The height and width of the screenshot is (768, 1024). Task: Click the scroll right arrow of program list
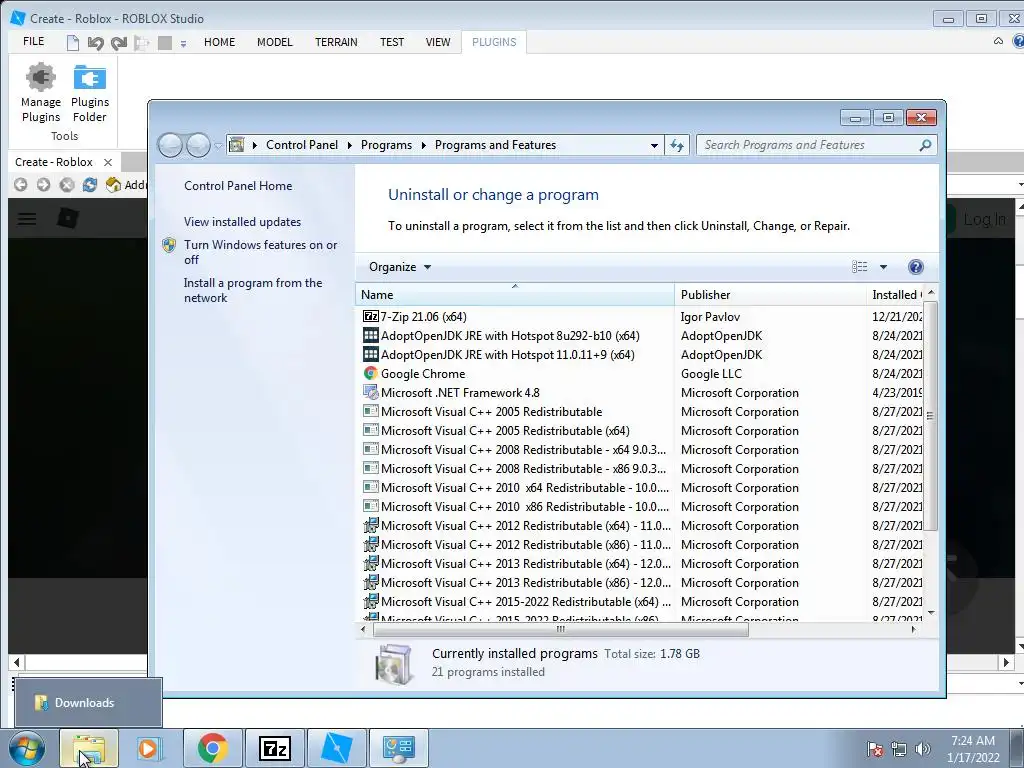click(914, 630)
